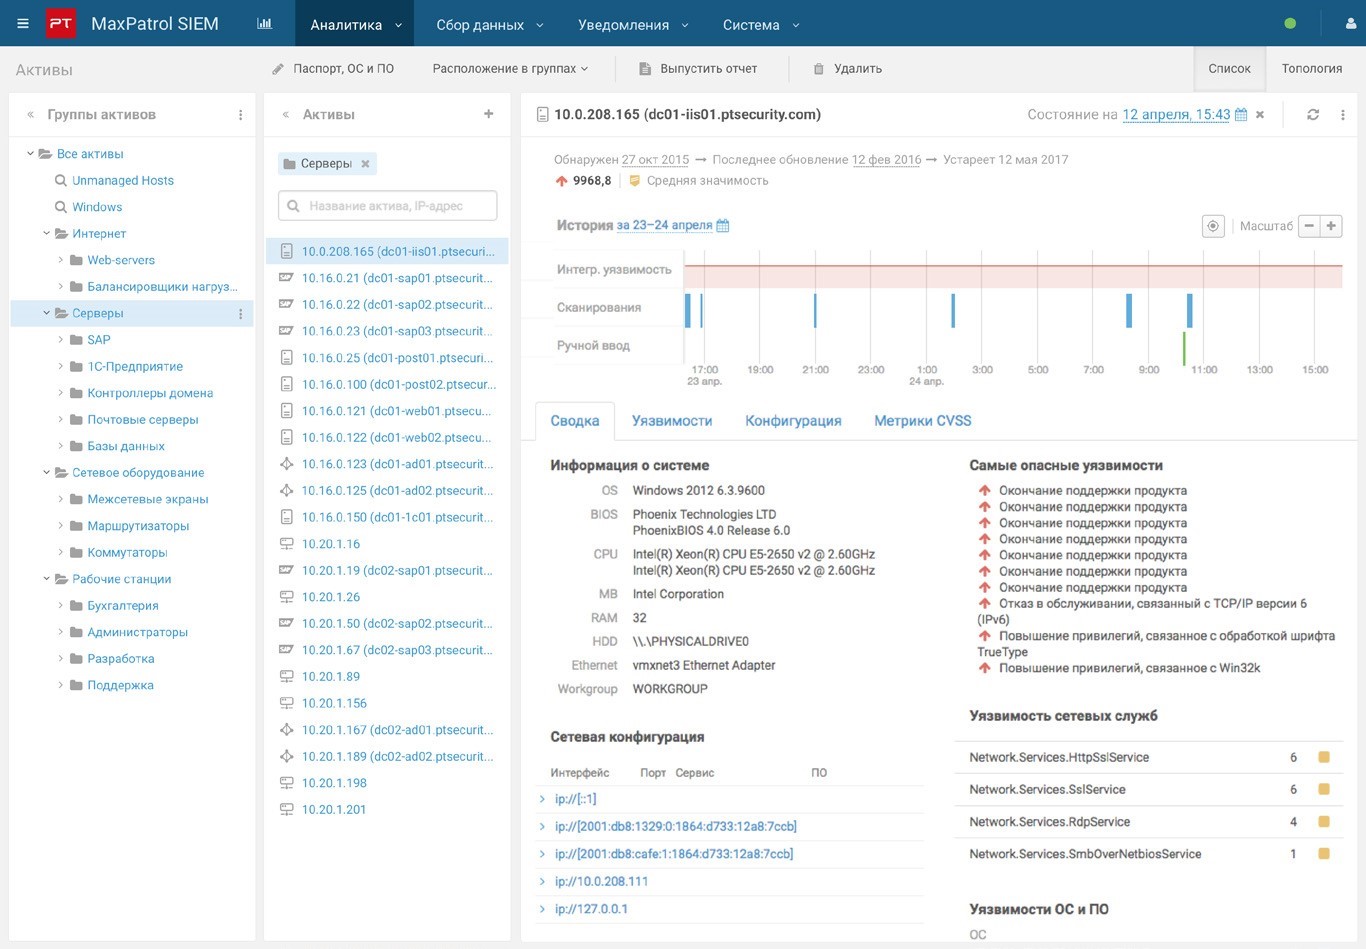The image size is (1366, 949).
Task: Click the Network.Services.HttpSslService severity swatch
Action: pyautogui.click(x=1324, y=758)
